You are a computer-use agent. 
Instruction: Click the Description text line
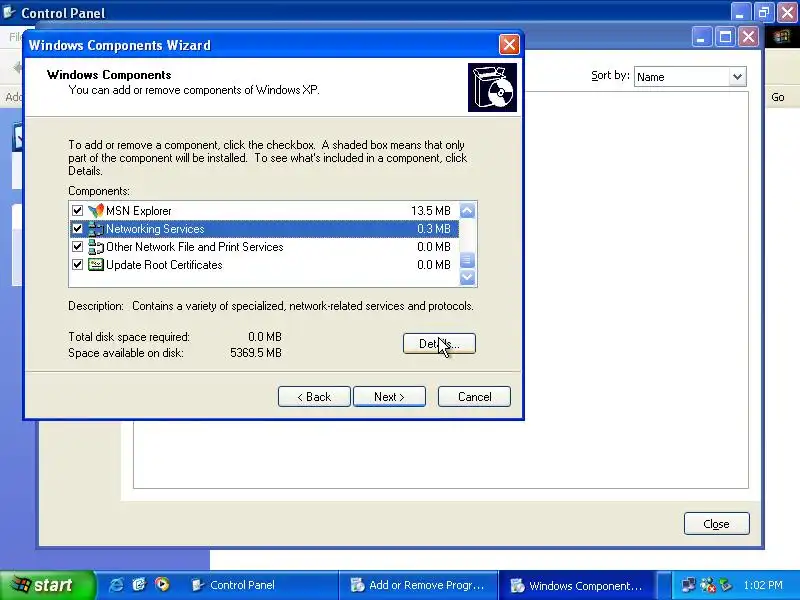click(x=271, y=306)
